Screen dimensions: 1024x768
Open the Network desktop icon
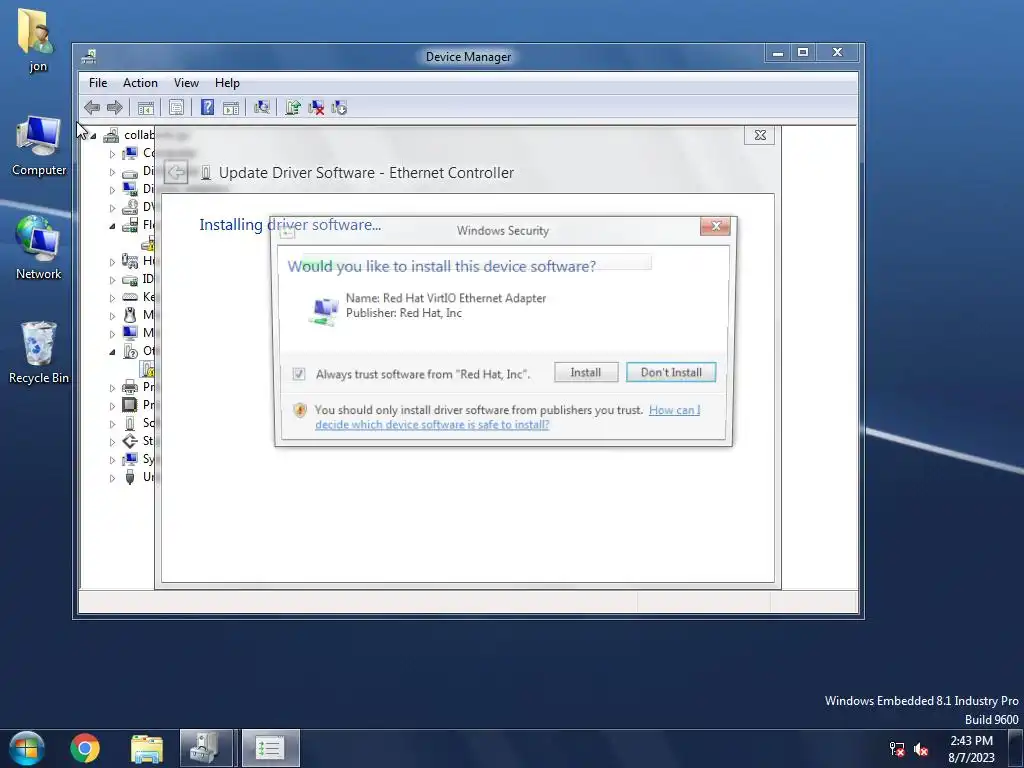tap(39, 248)
